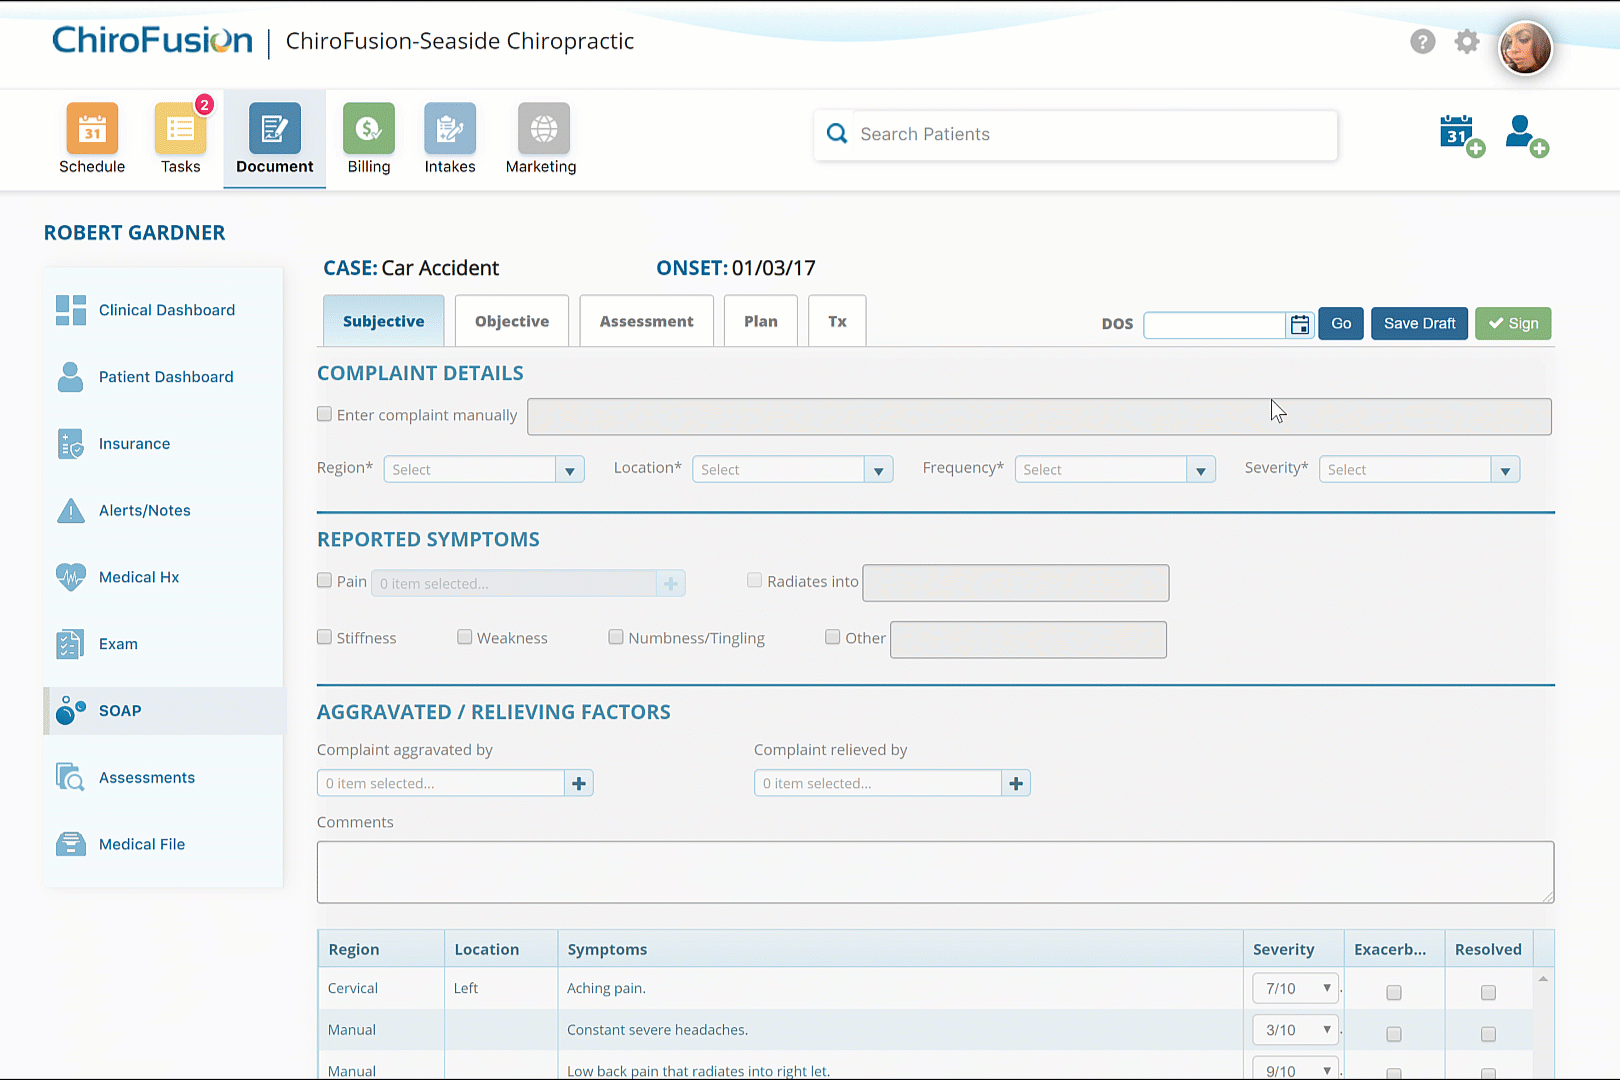Click the Sign button

(x=1513, y=323)
